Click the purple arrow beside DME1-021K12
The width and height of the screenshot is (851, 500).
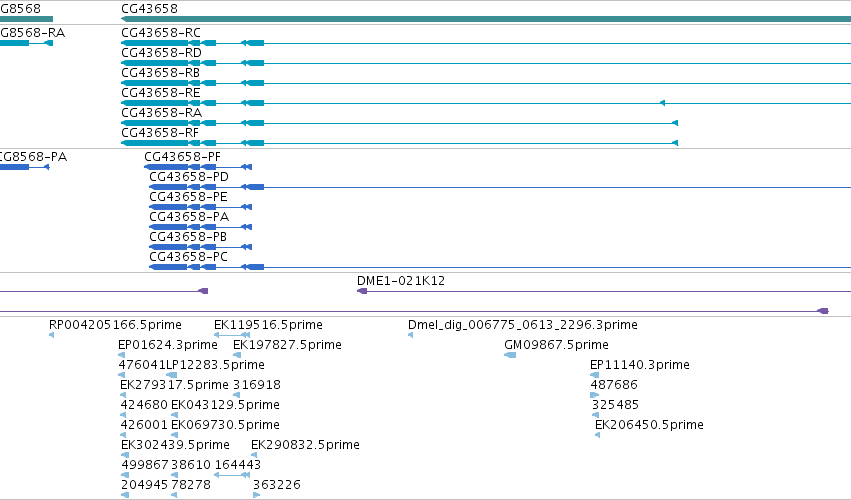click(362, 292)
